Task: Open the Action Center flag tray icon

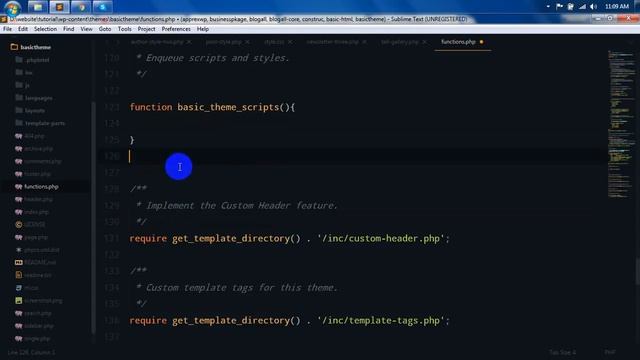Action: pos(559,7)
